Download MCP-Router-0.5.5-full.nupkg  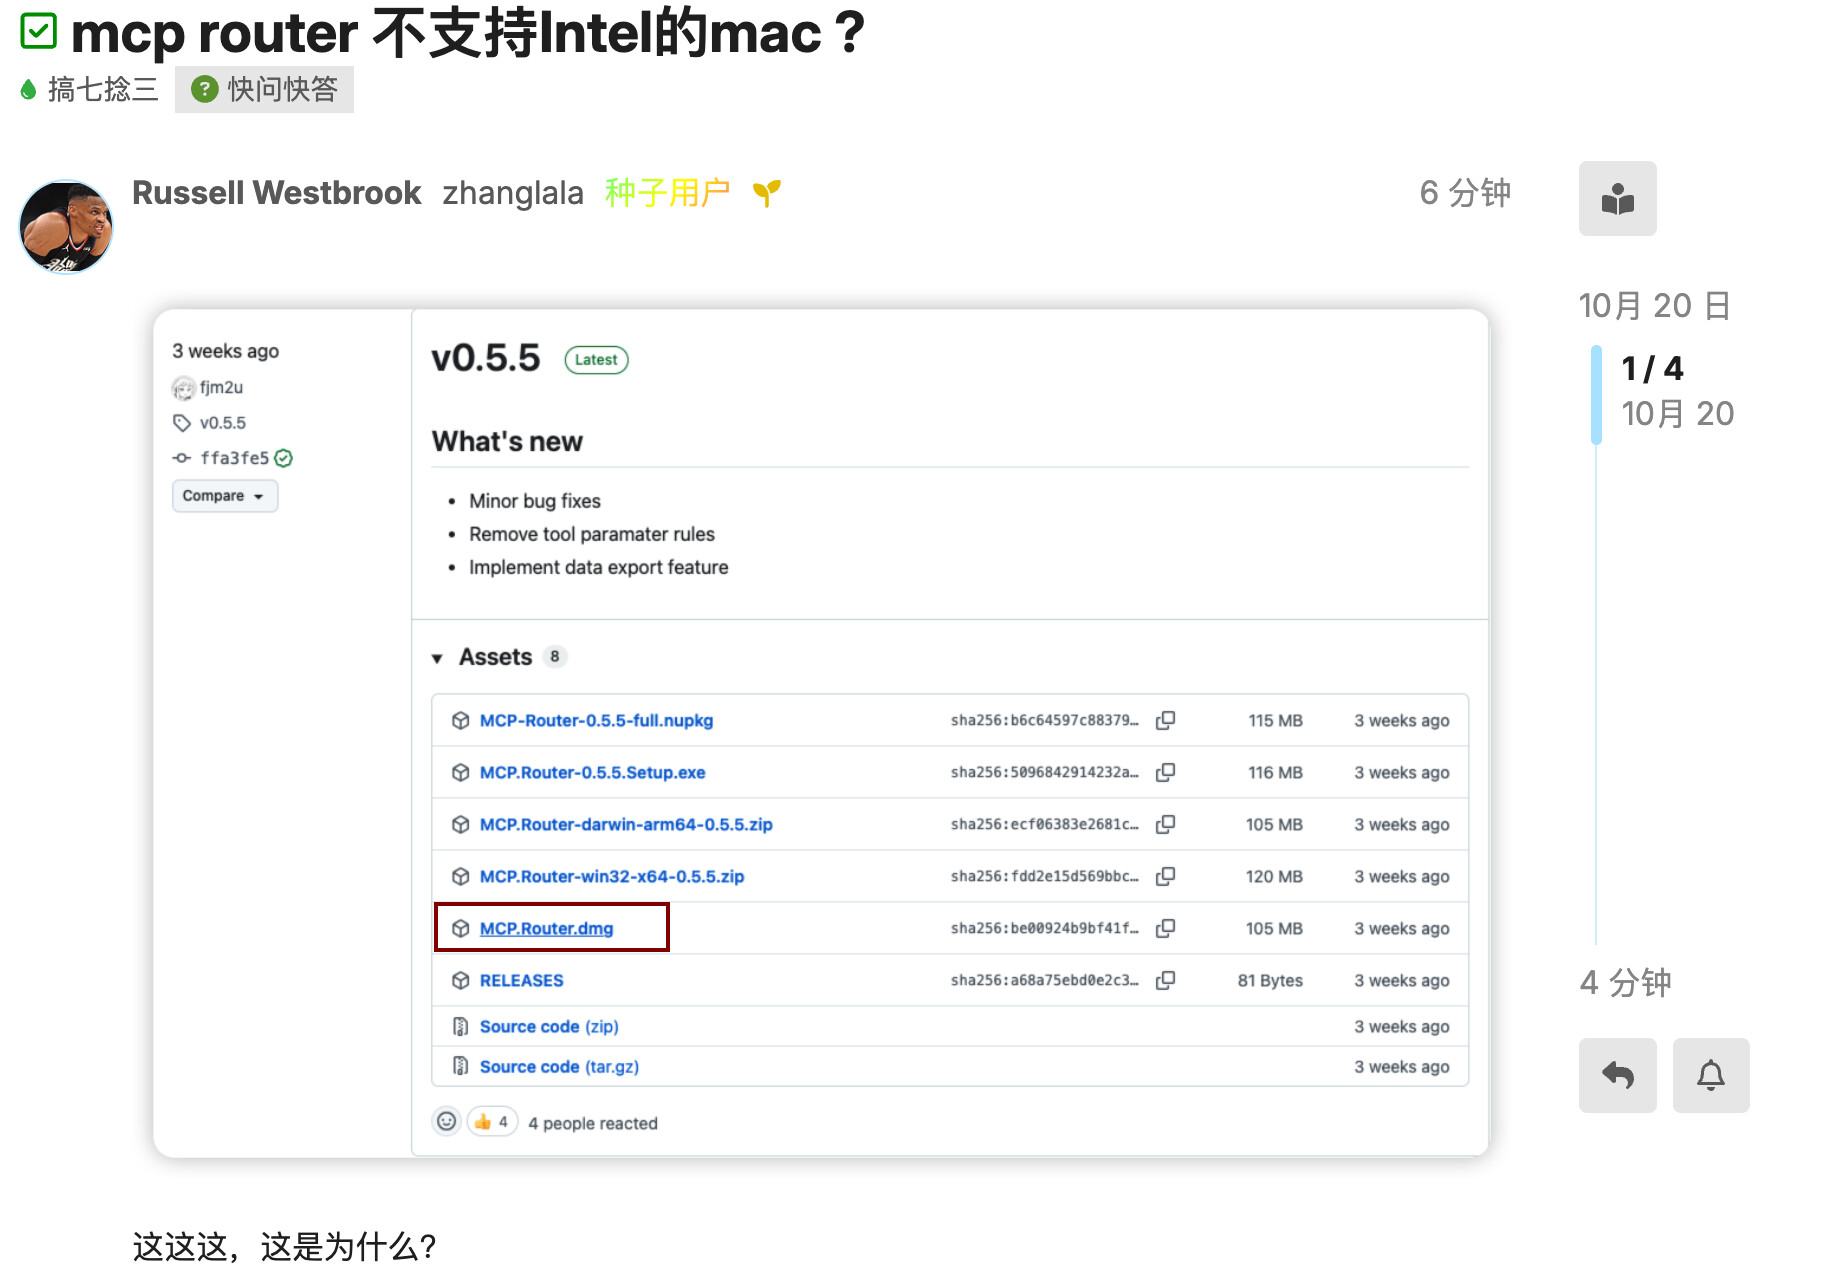pos(596,721)
